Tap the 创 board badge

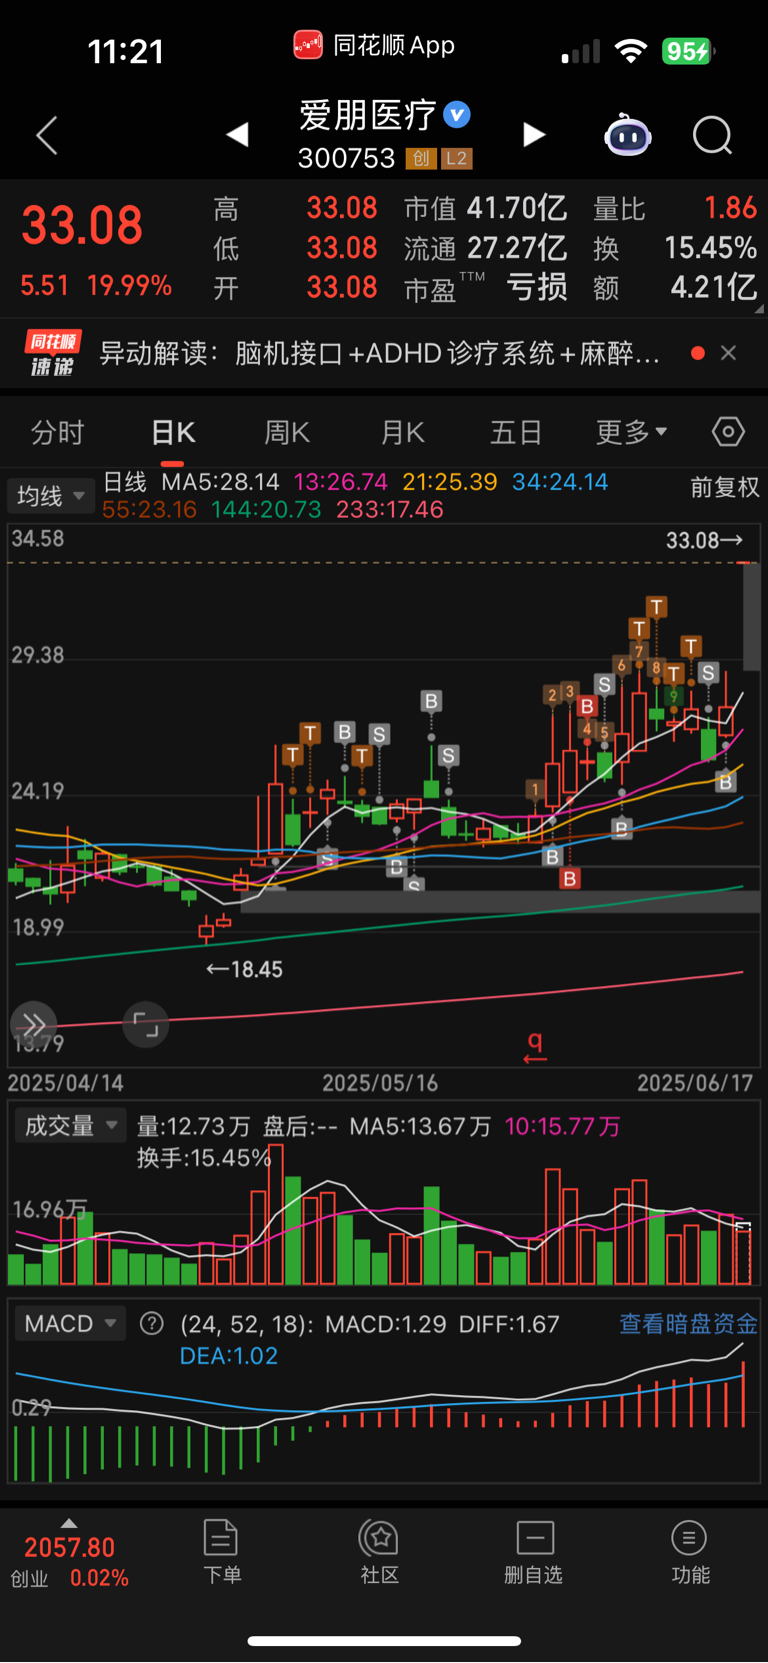point(421,158)
